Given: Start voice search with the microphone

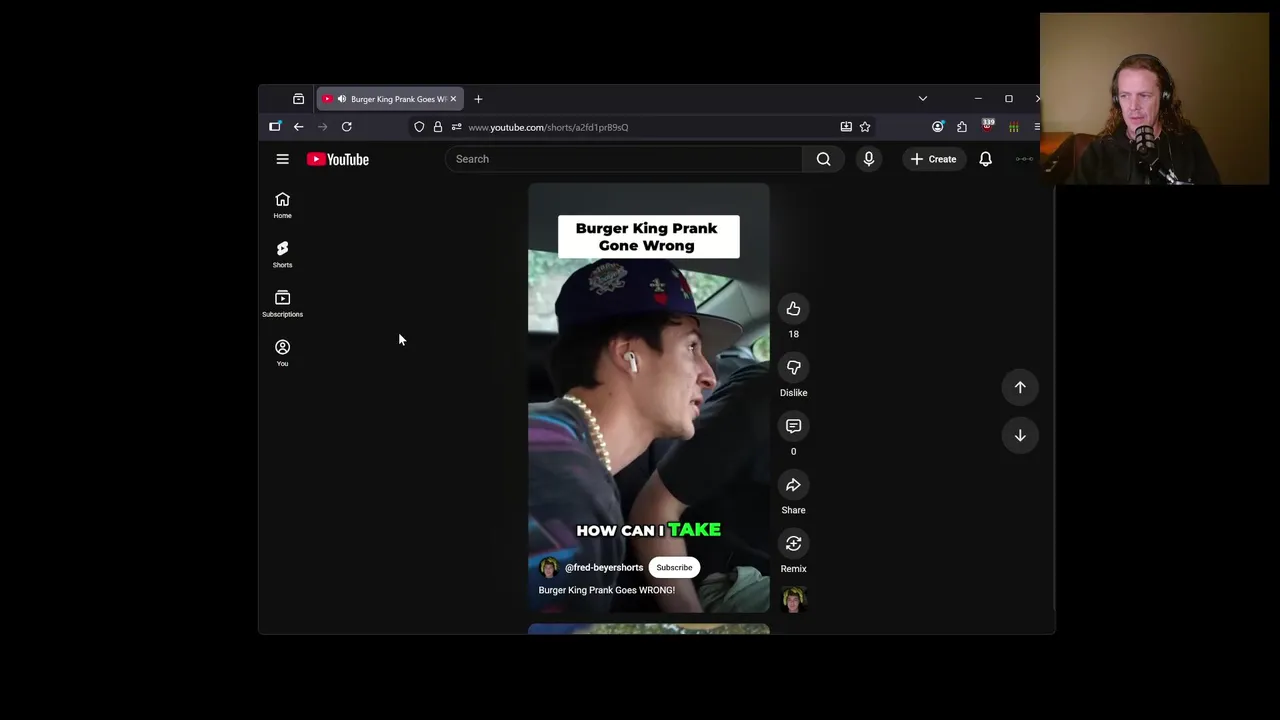Looking at the screenshot, I should tap(869, 159).
